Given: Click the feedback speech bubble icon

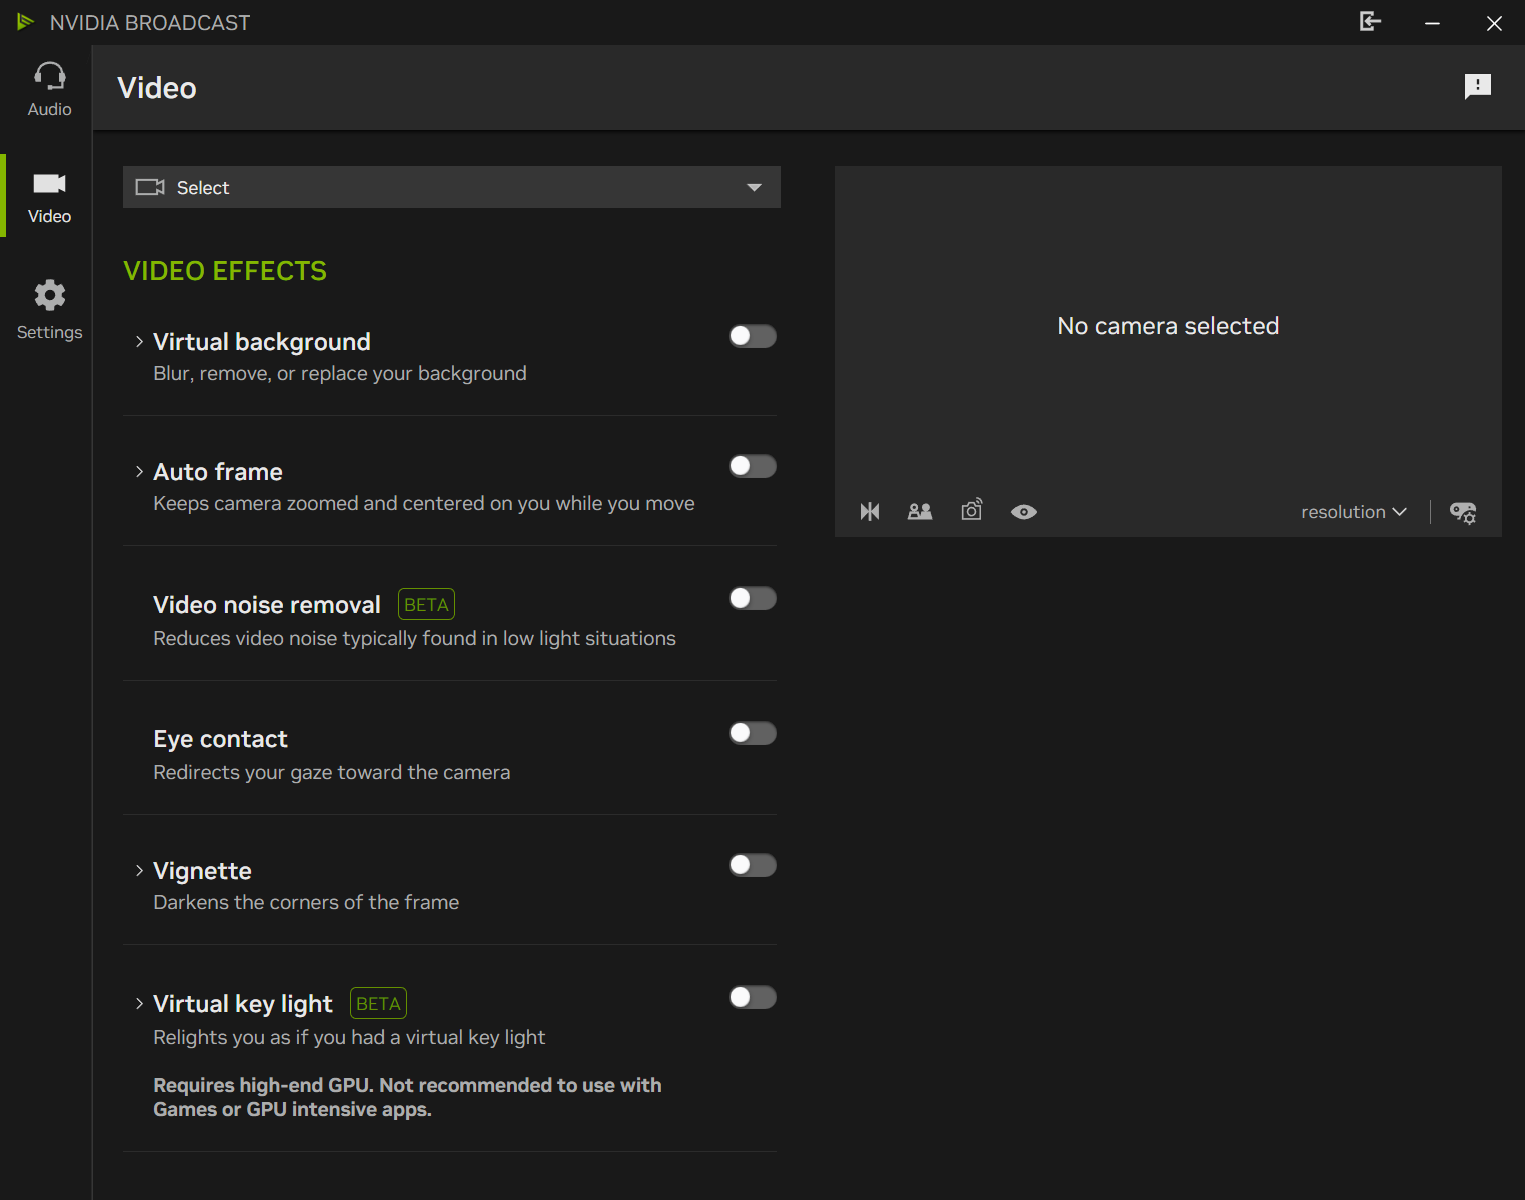Looking at the screenshot, I should coord(1477,87).
